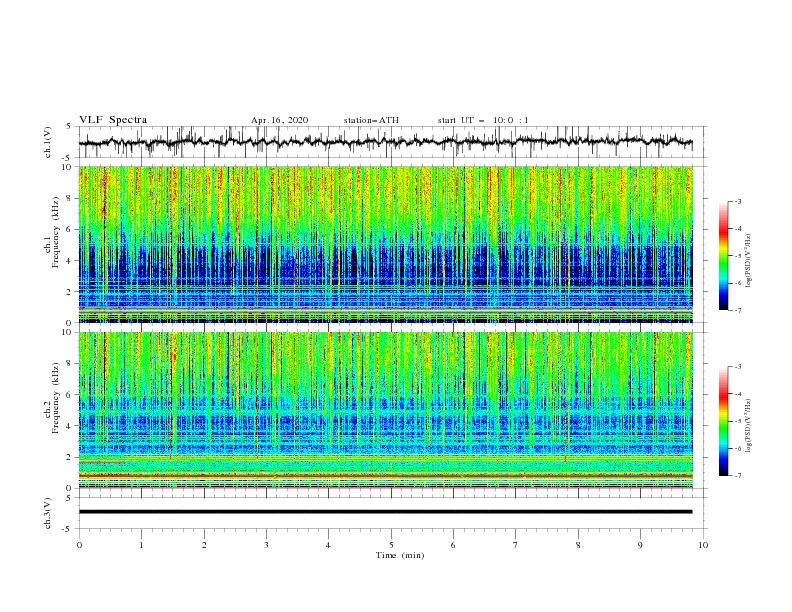Click the ch.3 flat black trace
Viewport: 792px width, 612px height.
coord(385,512)
